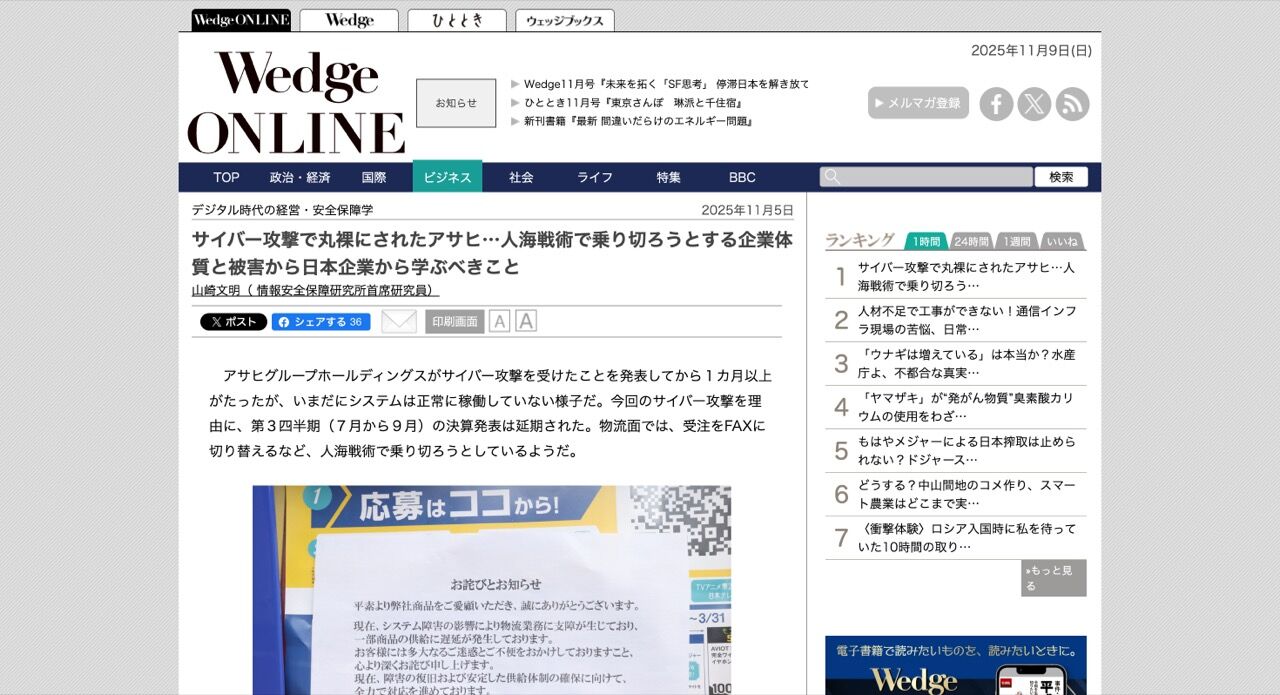Select the smaller font size A icon
Screen dimensions: 1280x695
point(499,321)
